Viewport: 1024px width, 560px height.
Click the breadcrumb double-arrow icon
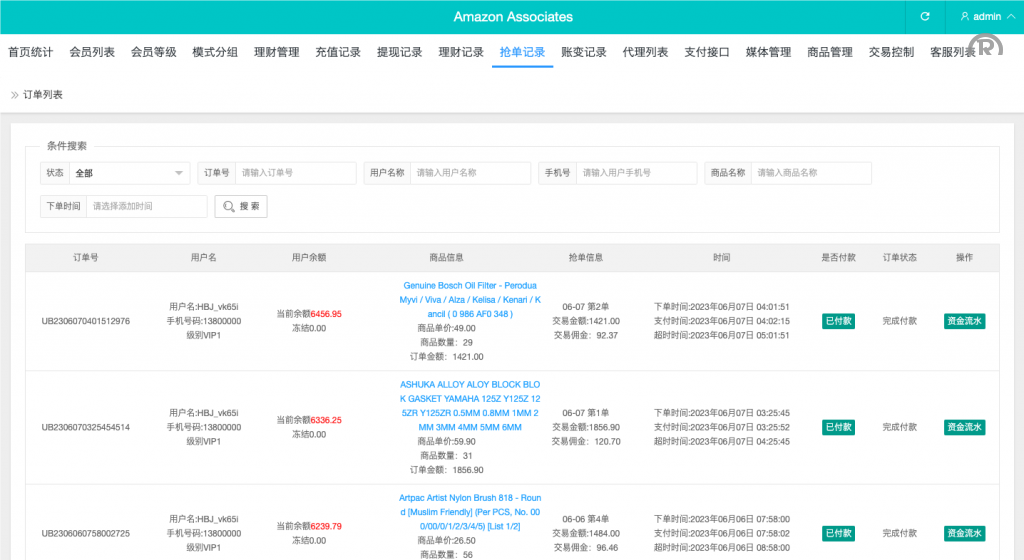coord(14,95)
